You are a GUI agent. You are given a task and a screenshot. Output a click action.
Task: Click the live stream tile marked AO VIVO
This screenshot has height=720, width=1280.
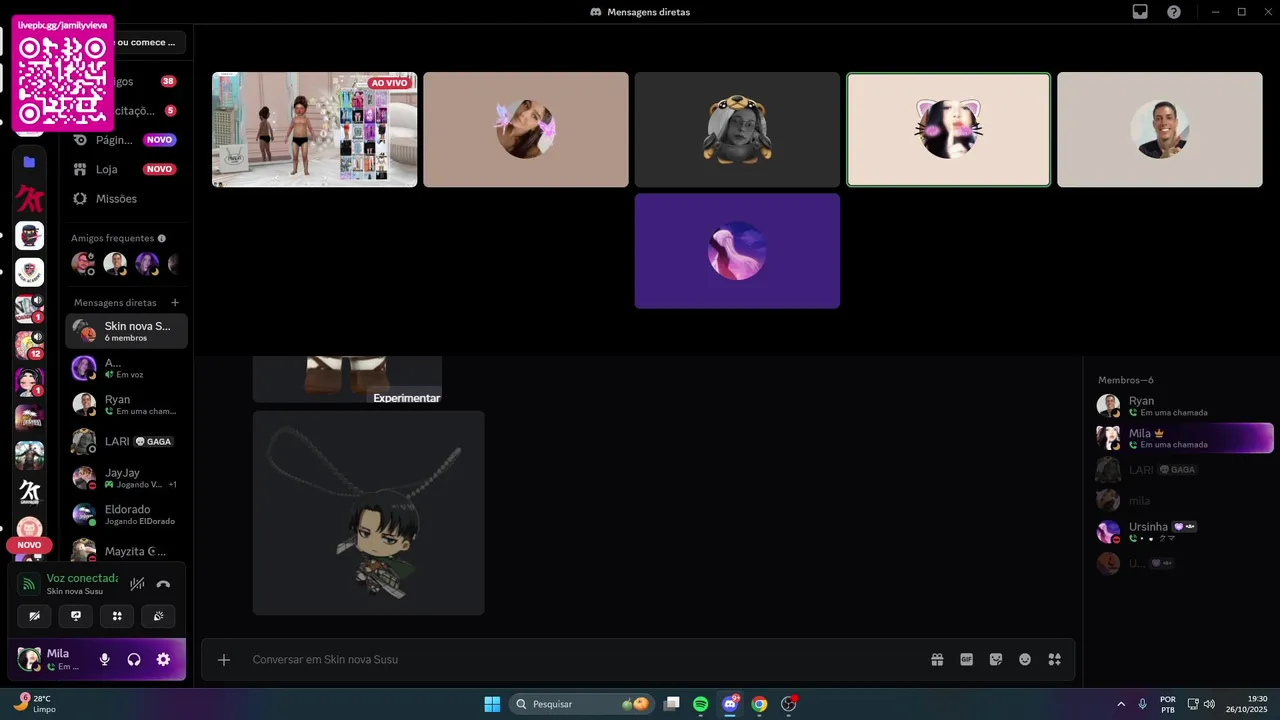[314, 130]
